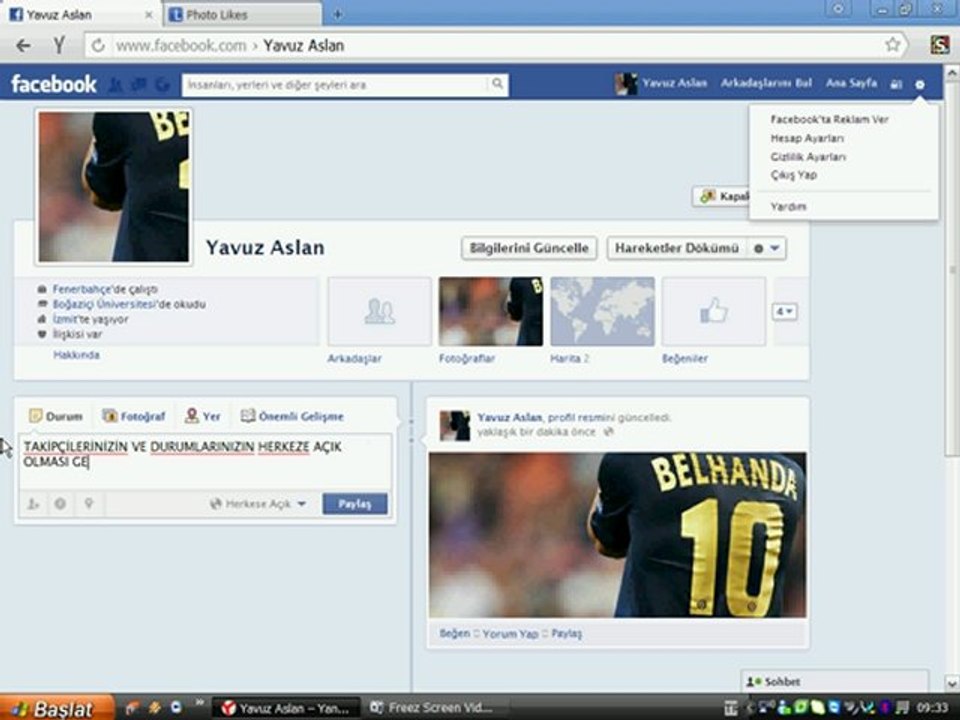Click the Kapak cover photo button

click(721, 197)
